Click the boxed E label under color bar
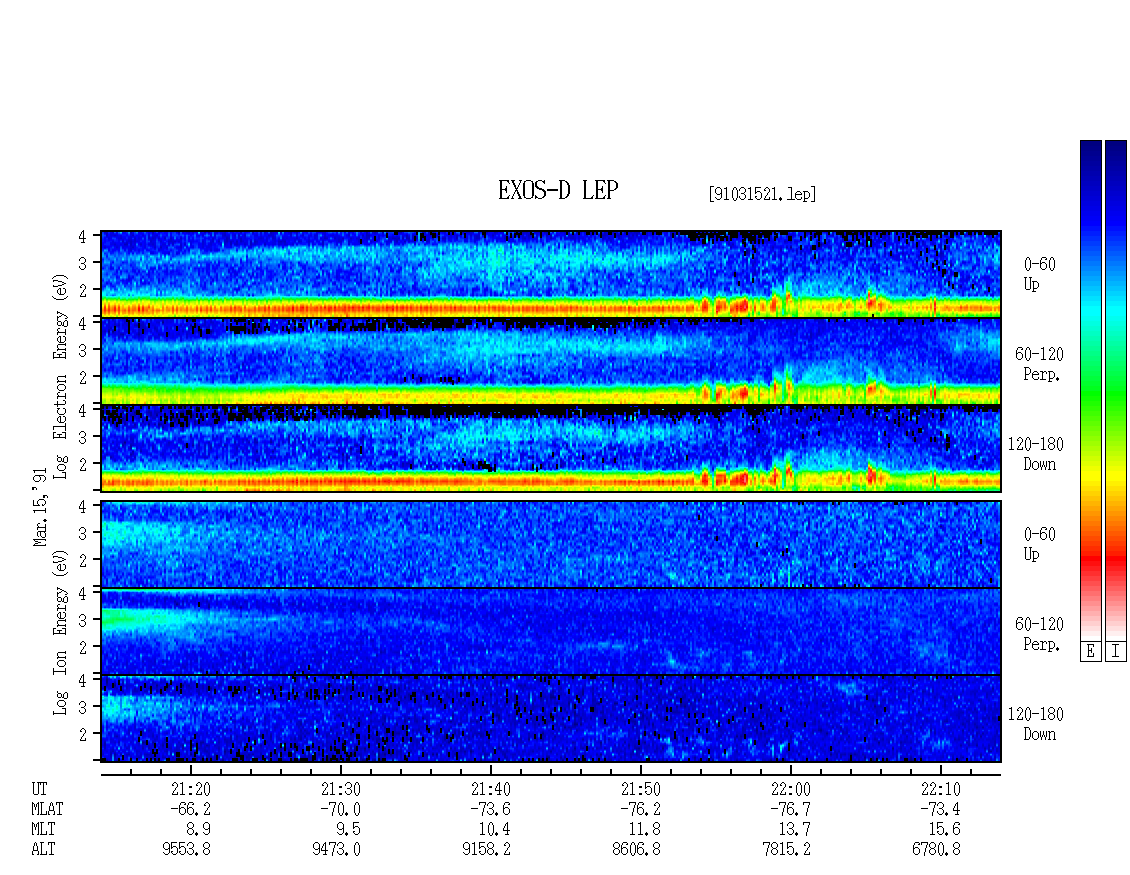Viewport: 1130px width, 875px height. (1090, 652)
